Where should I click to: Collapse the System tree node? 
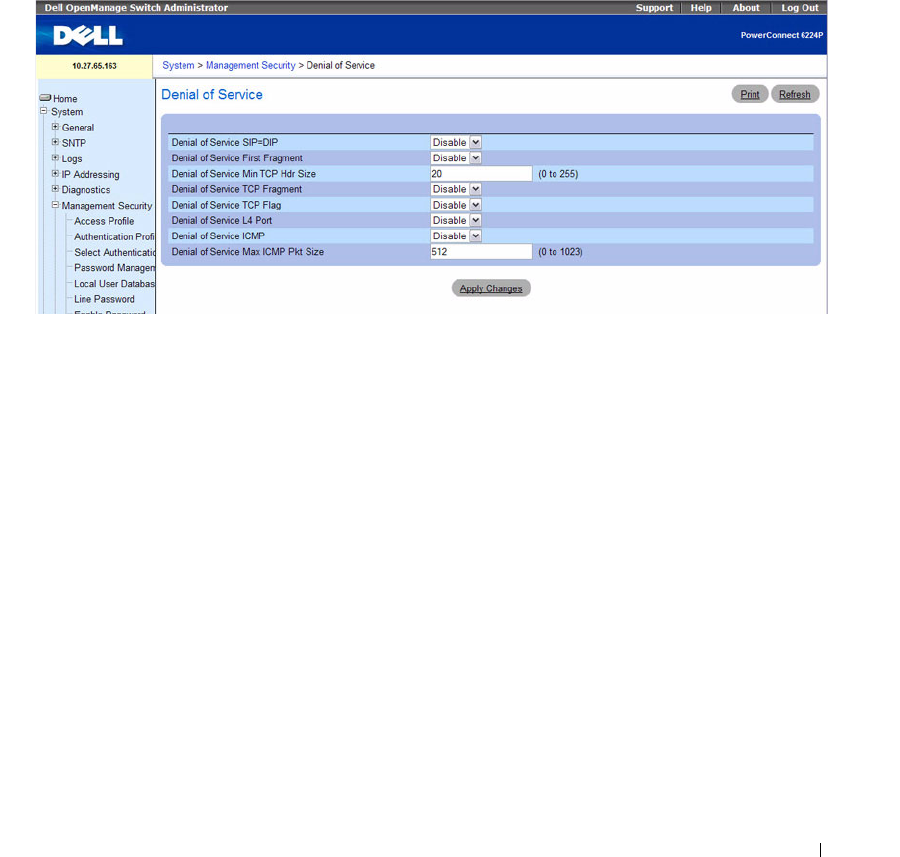(x=44, y=111)
